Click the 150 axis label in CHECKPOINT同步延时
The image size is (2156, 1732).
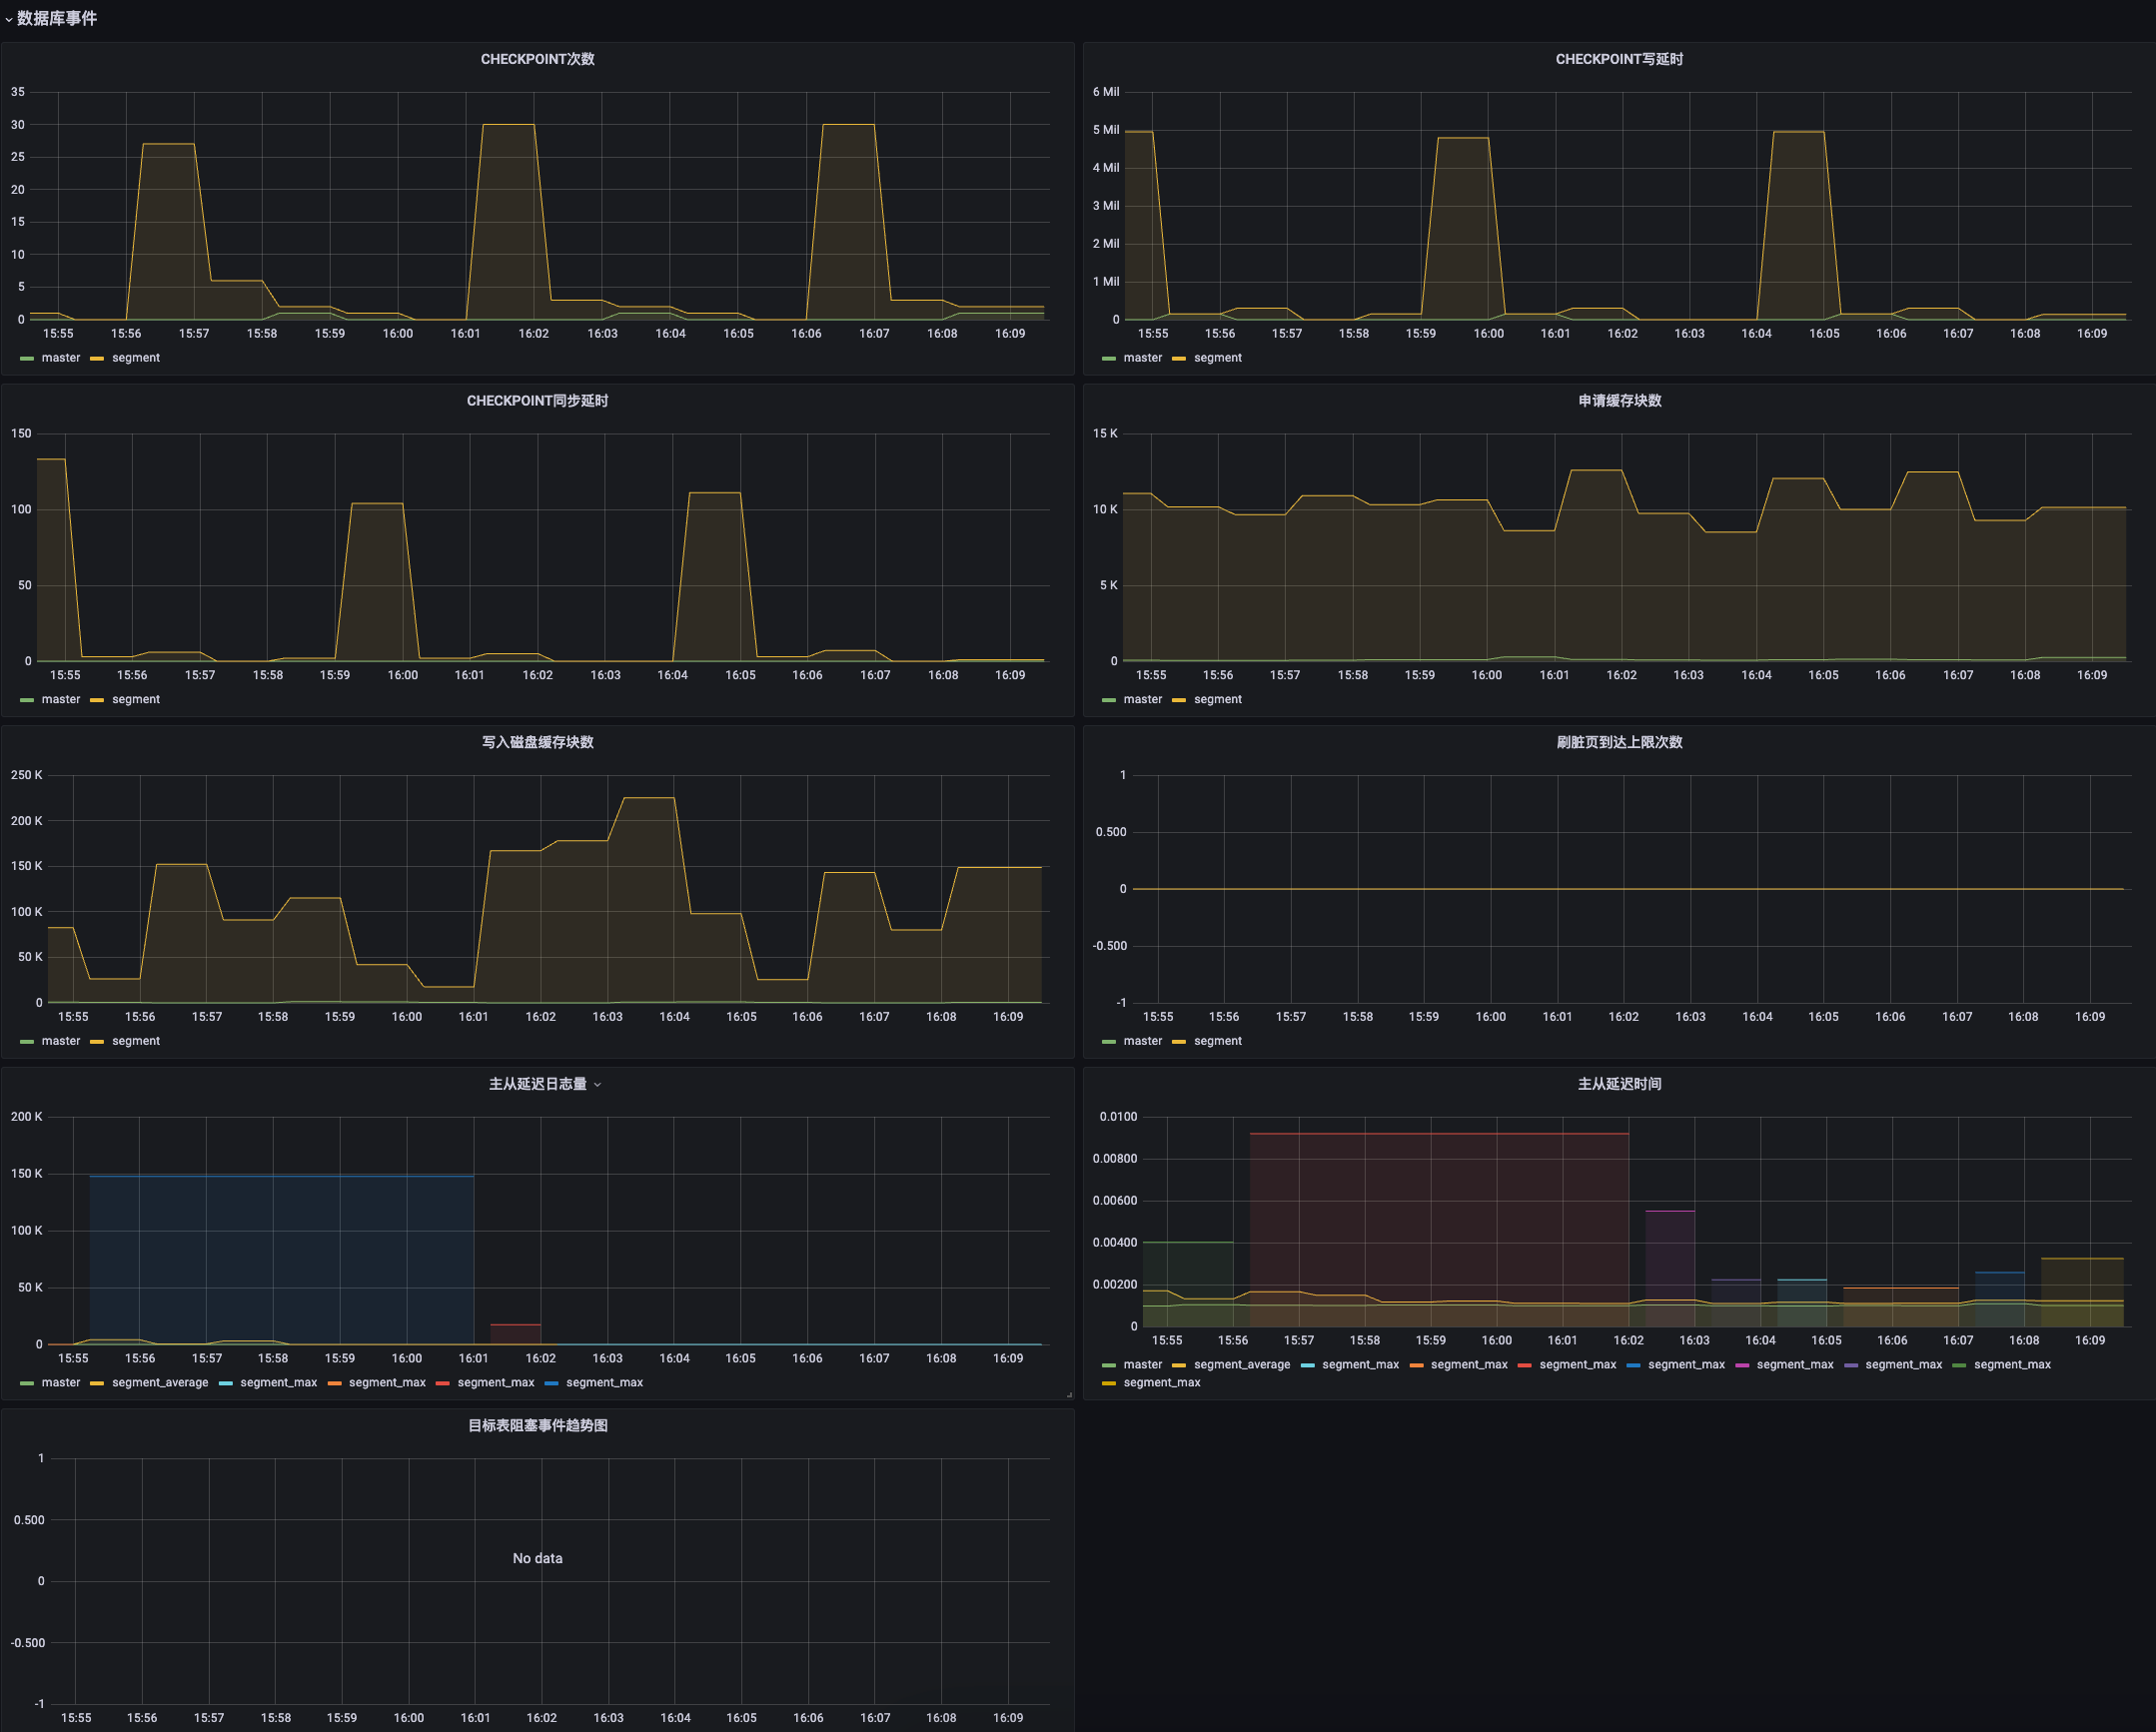(21, 433)
